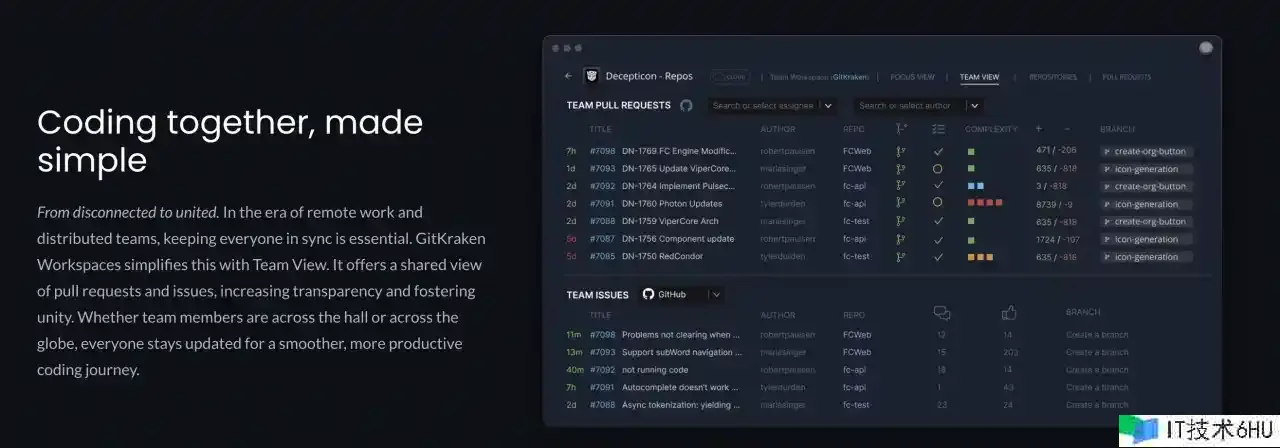This screenshot has width=1280, height=448.
Task: Toggle the Cloud switch near workspace name
Action: 730,76
